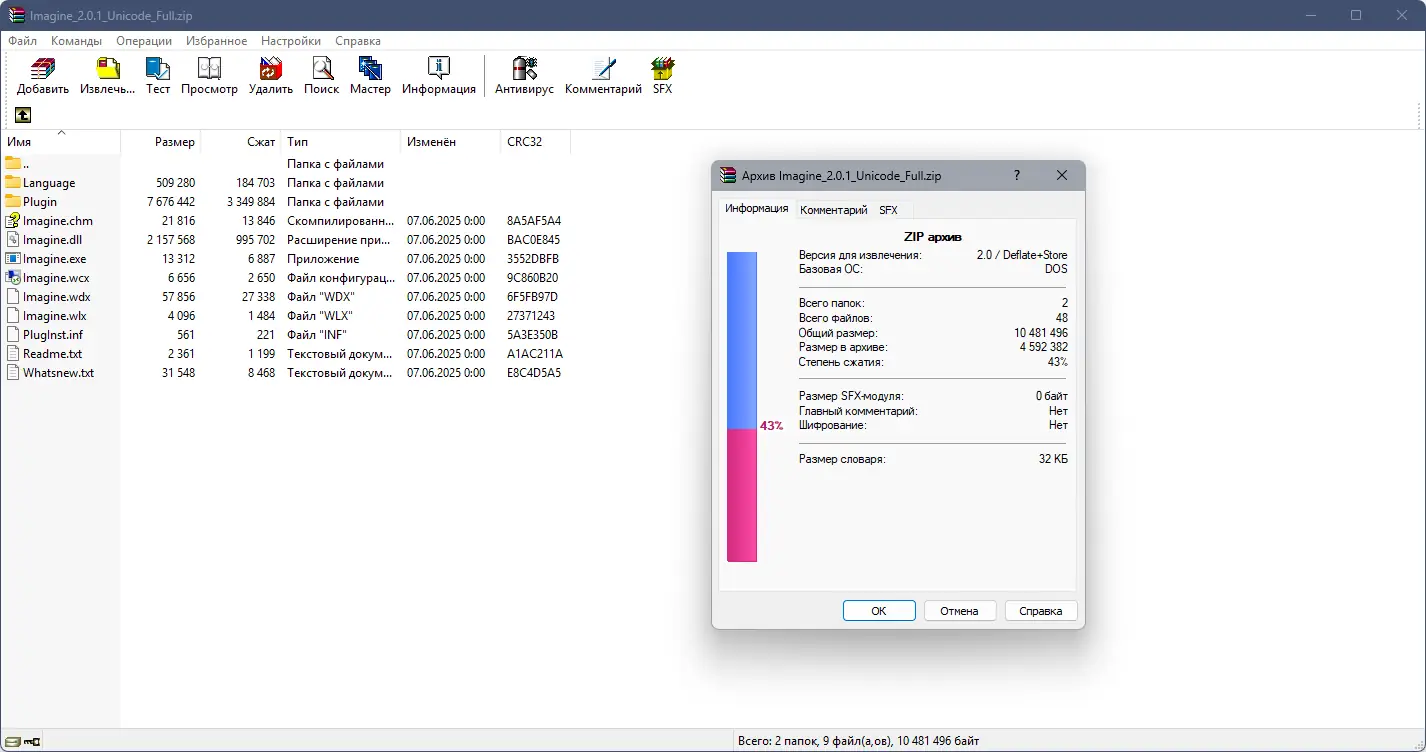The image size is (1426, 752).
Task: Close the archive information dialog
Action: 1062,175
